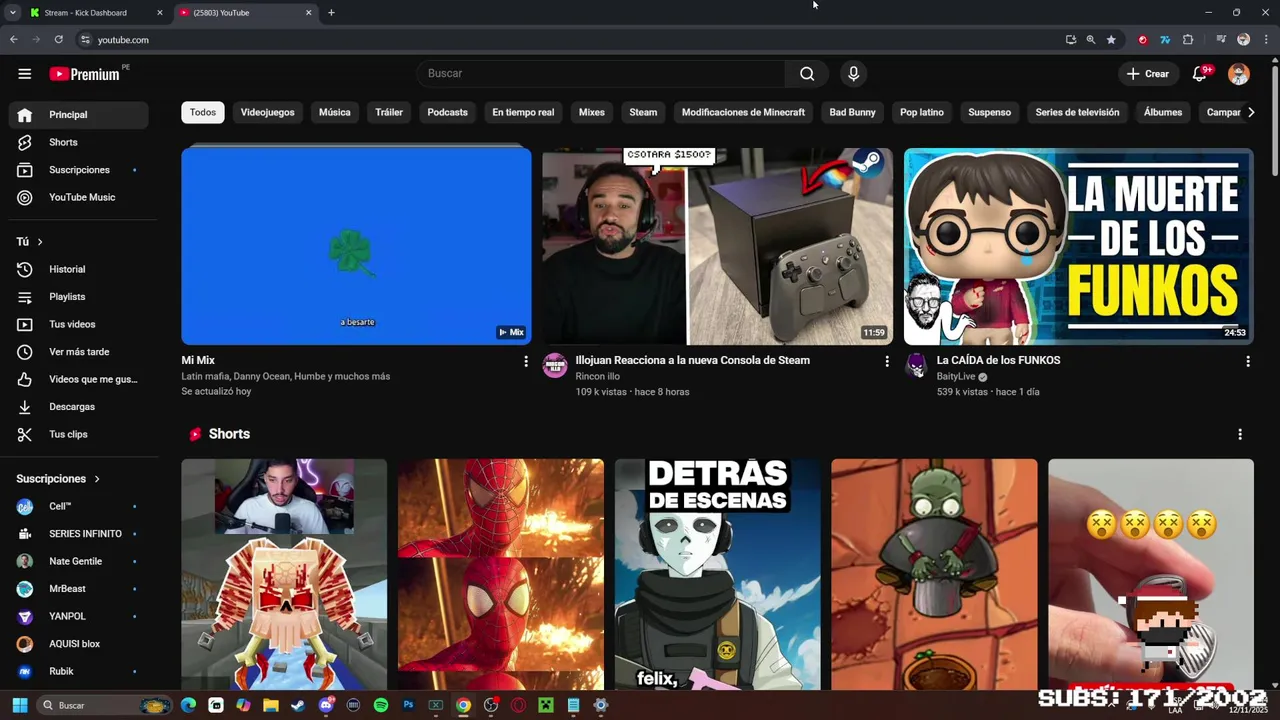
Task: Open Rincon illo channel link
Action: pos(598,377)
